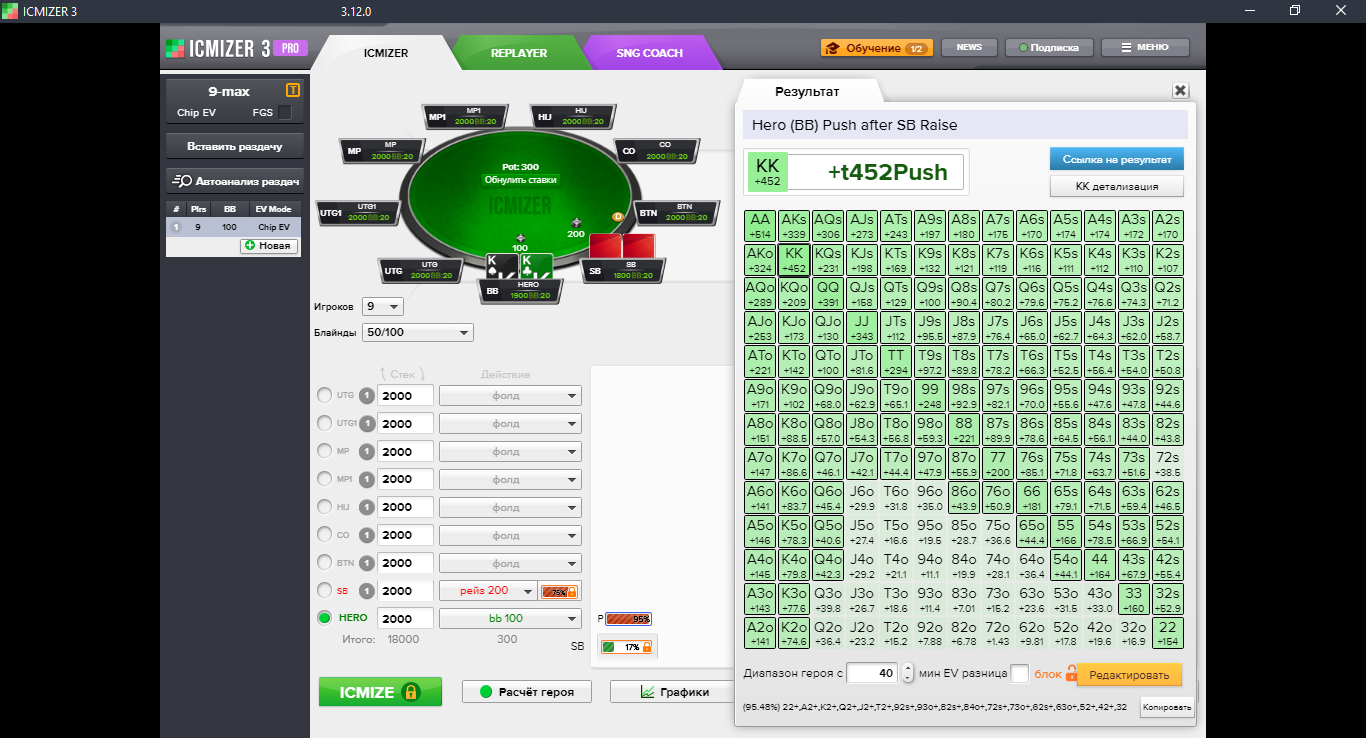Open the CO action dropdown
This screenshot has height=738, width=1366.
510,535
